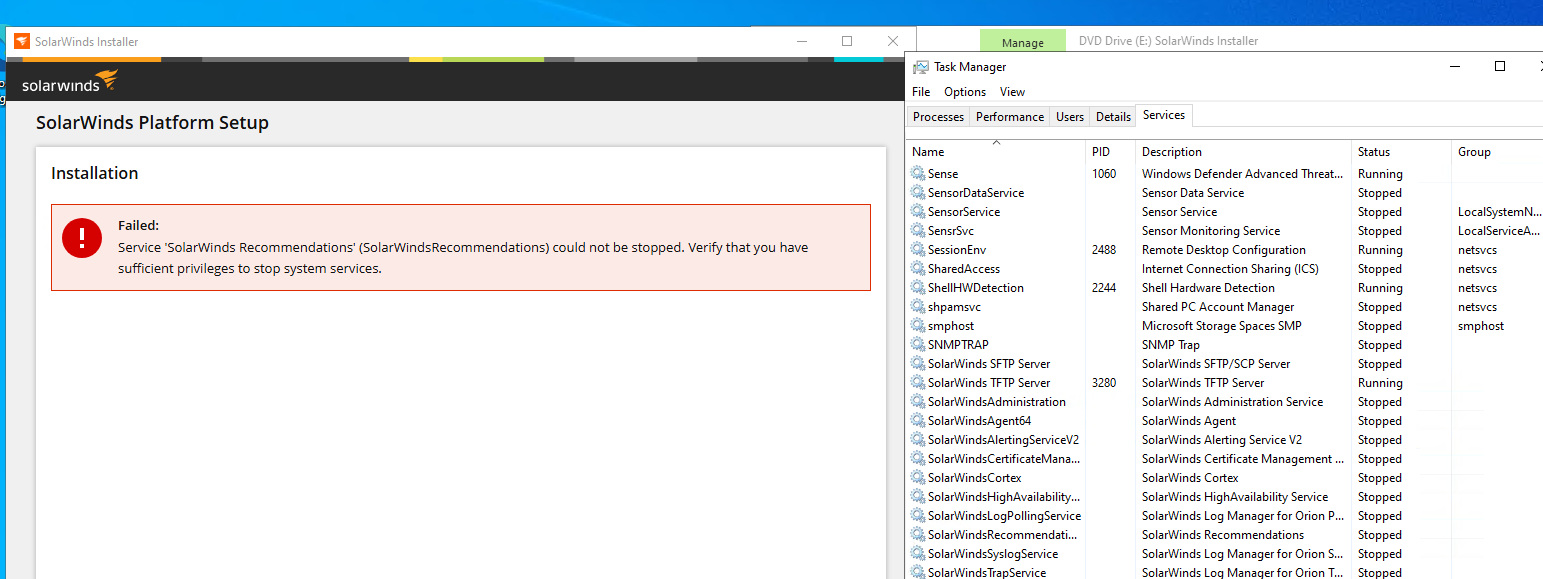Click the Running status of SolarWinds TFTP Server

tap(1380, 383)
